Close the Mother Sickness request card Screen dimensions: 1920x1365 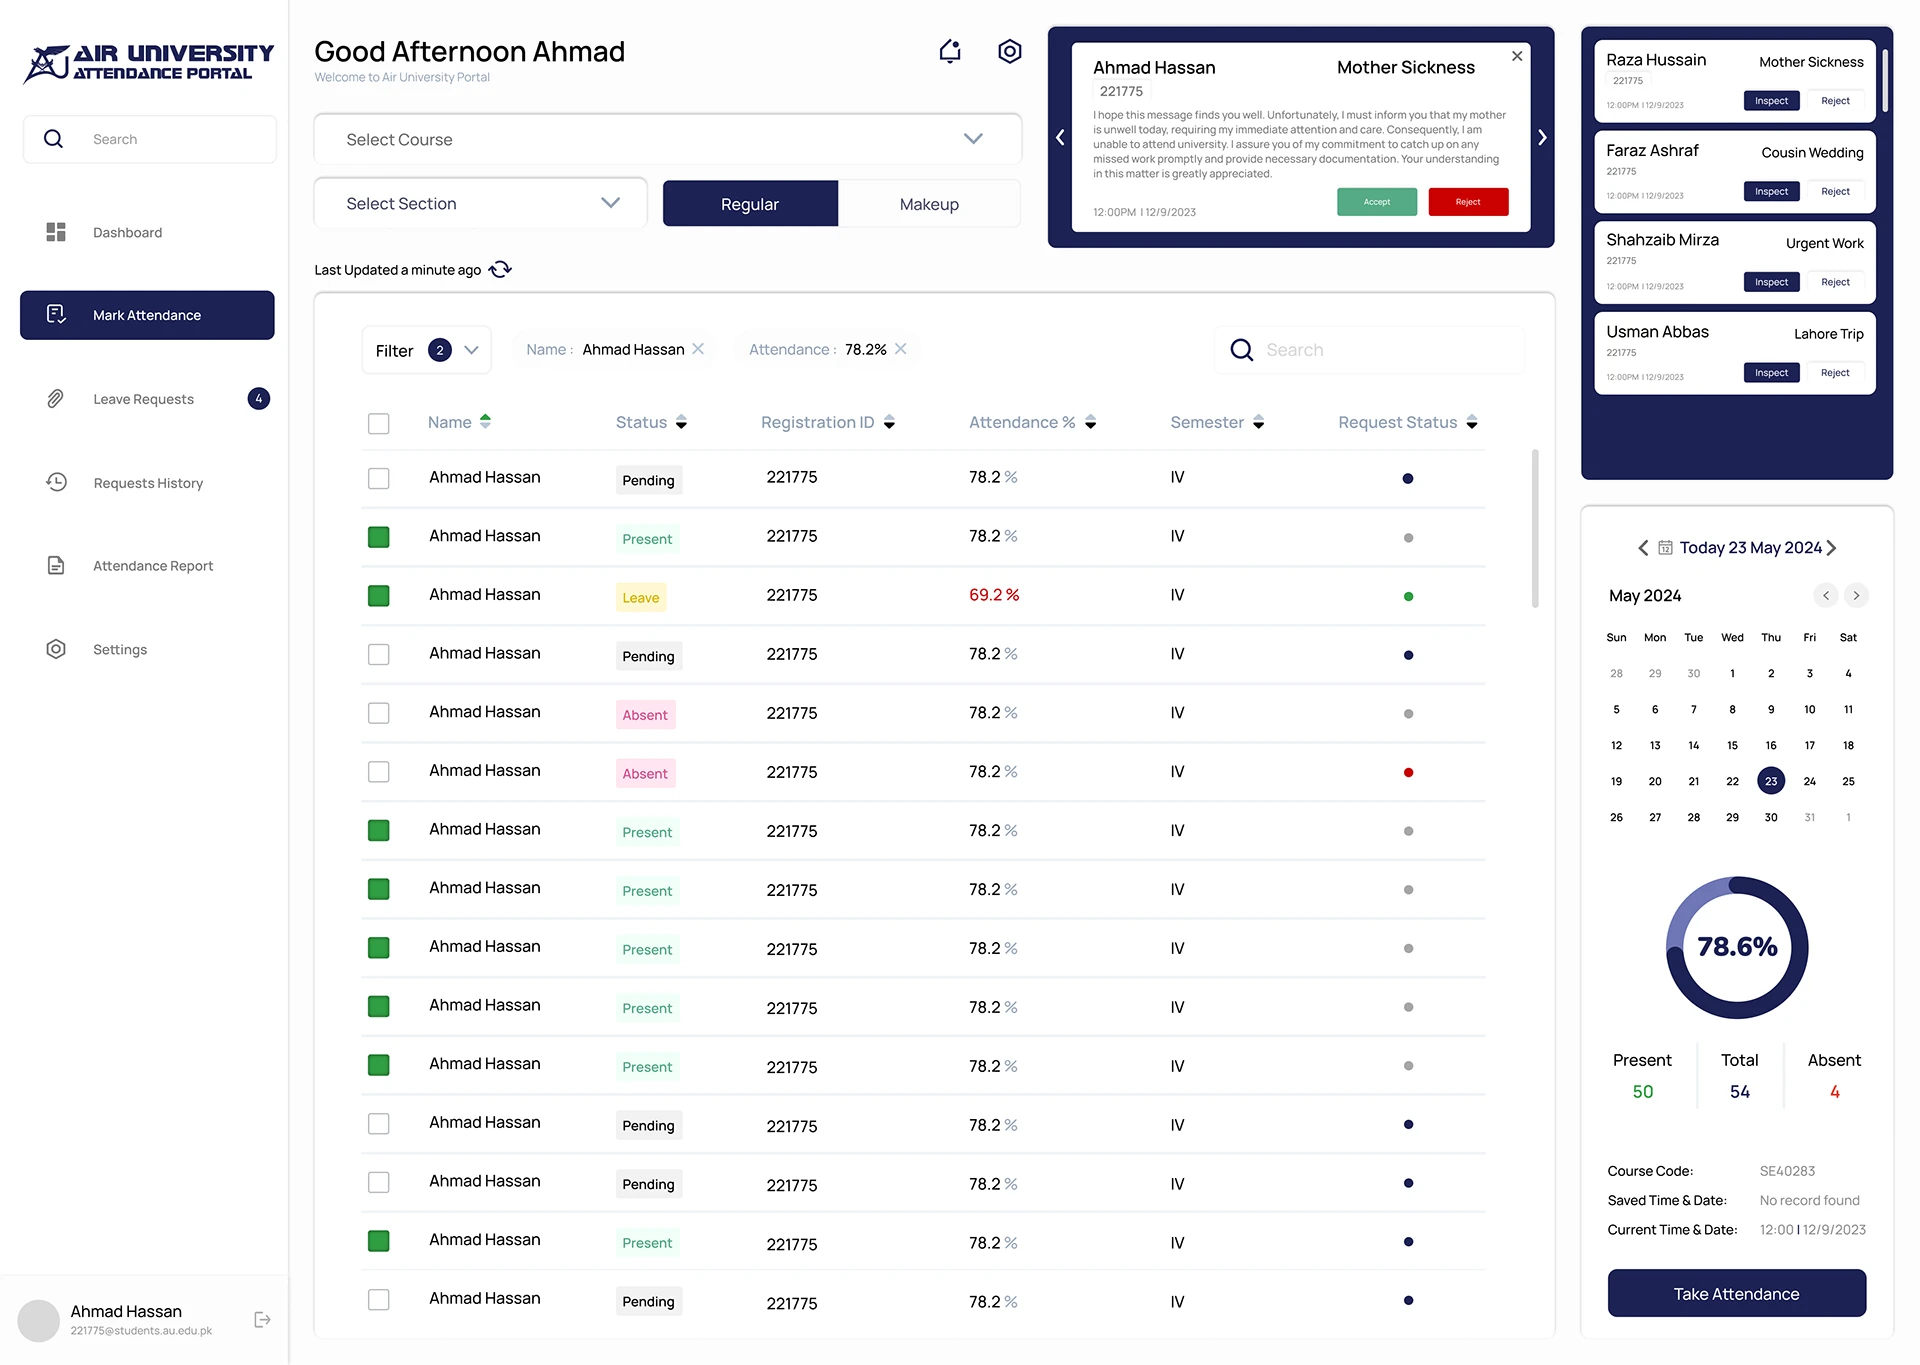point(1517,56)
